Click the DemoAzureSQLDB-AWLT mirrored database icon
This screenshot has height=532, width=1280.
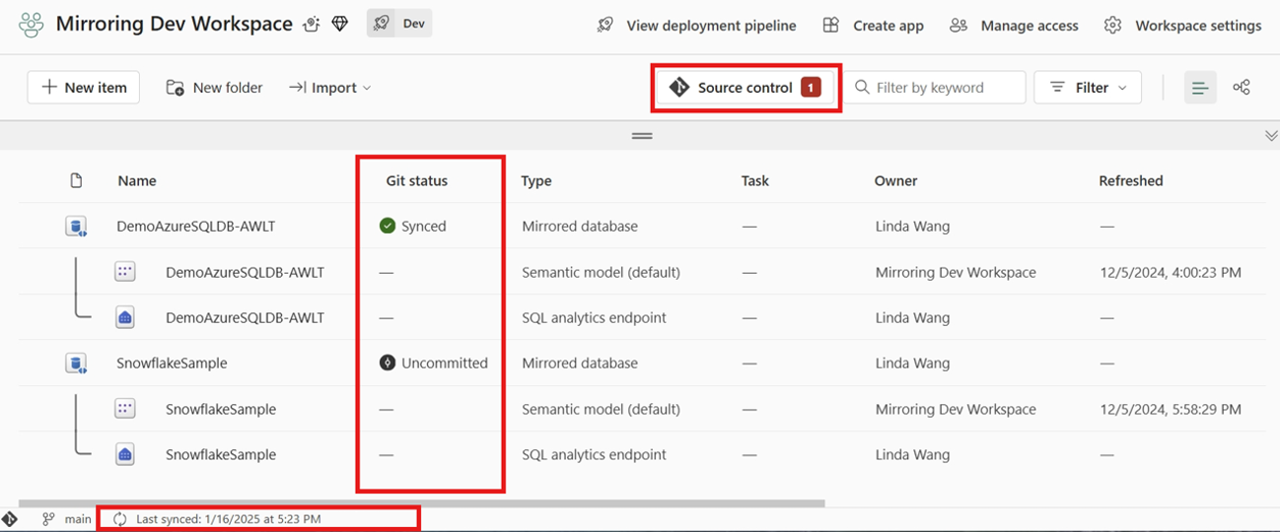coord(76,226)
